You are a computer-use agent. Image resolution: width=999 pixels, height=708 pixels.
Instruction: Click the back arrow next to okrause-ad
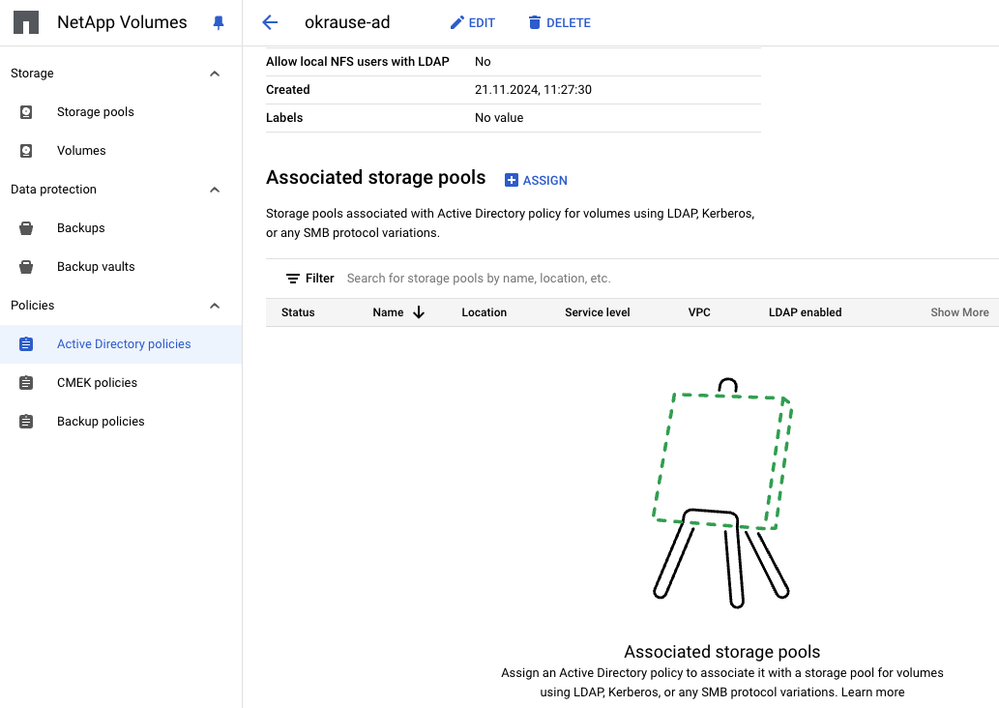(269, 23)
